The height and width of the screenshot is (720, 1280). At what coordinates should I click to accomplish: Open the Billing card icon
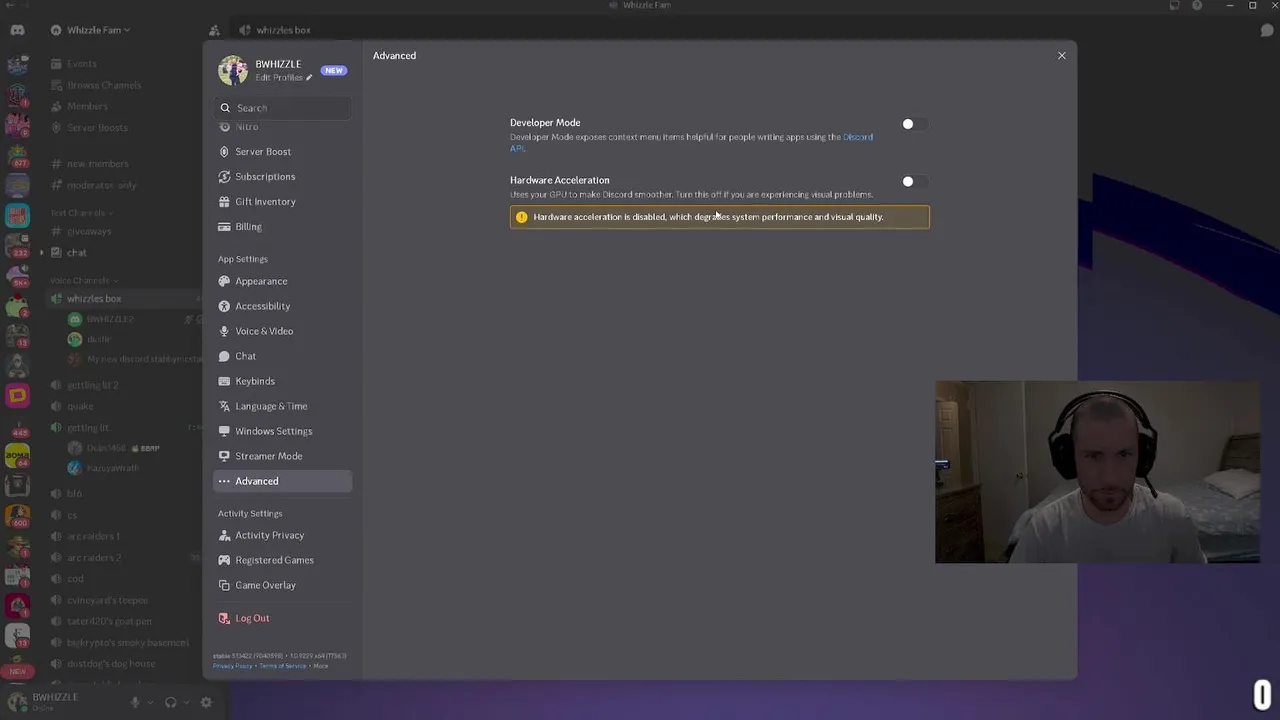coord(224,227)
